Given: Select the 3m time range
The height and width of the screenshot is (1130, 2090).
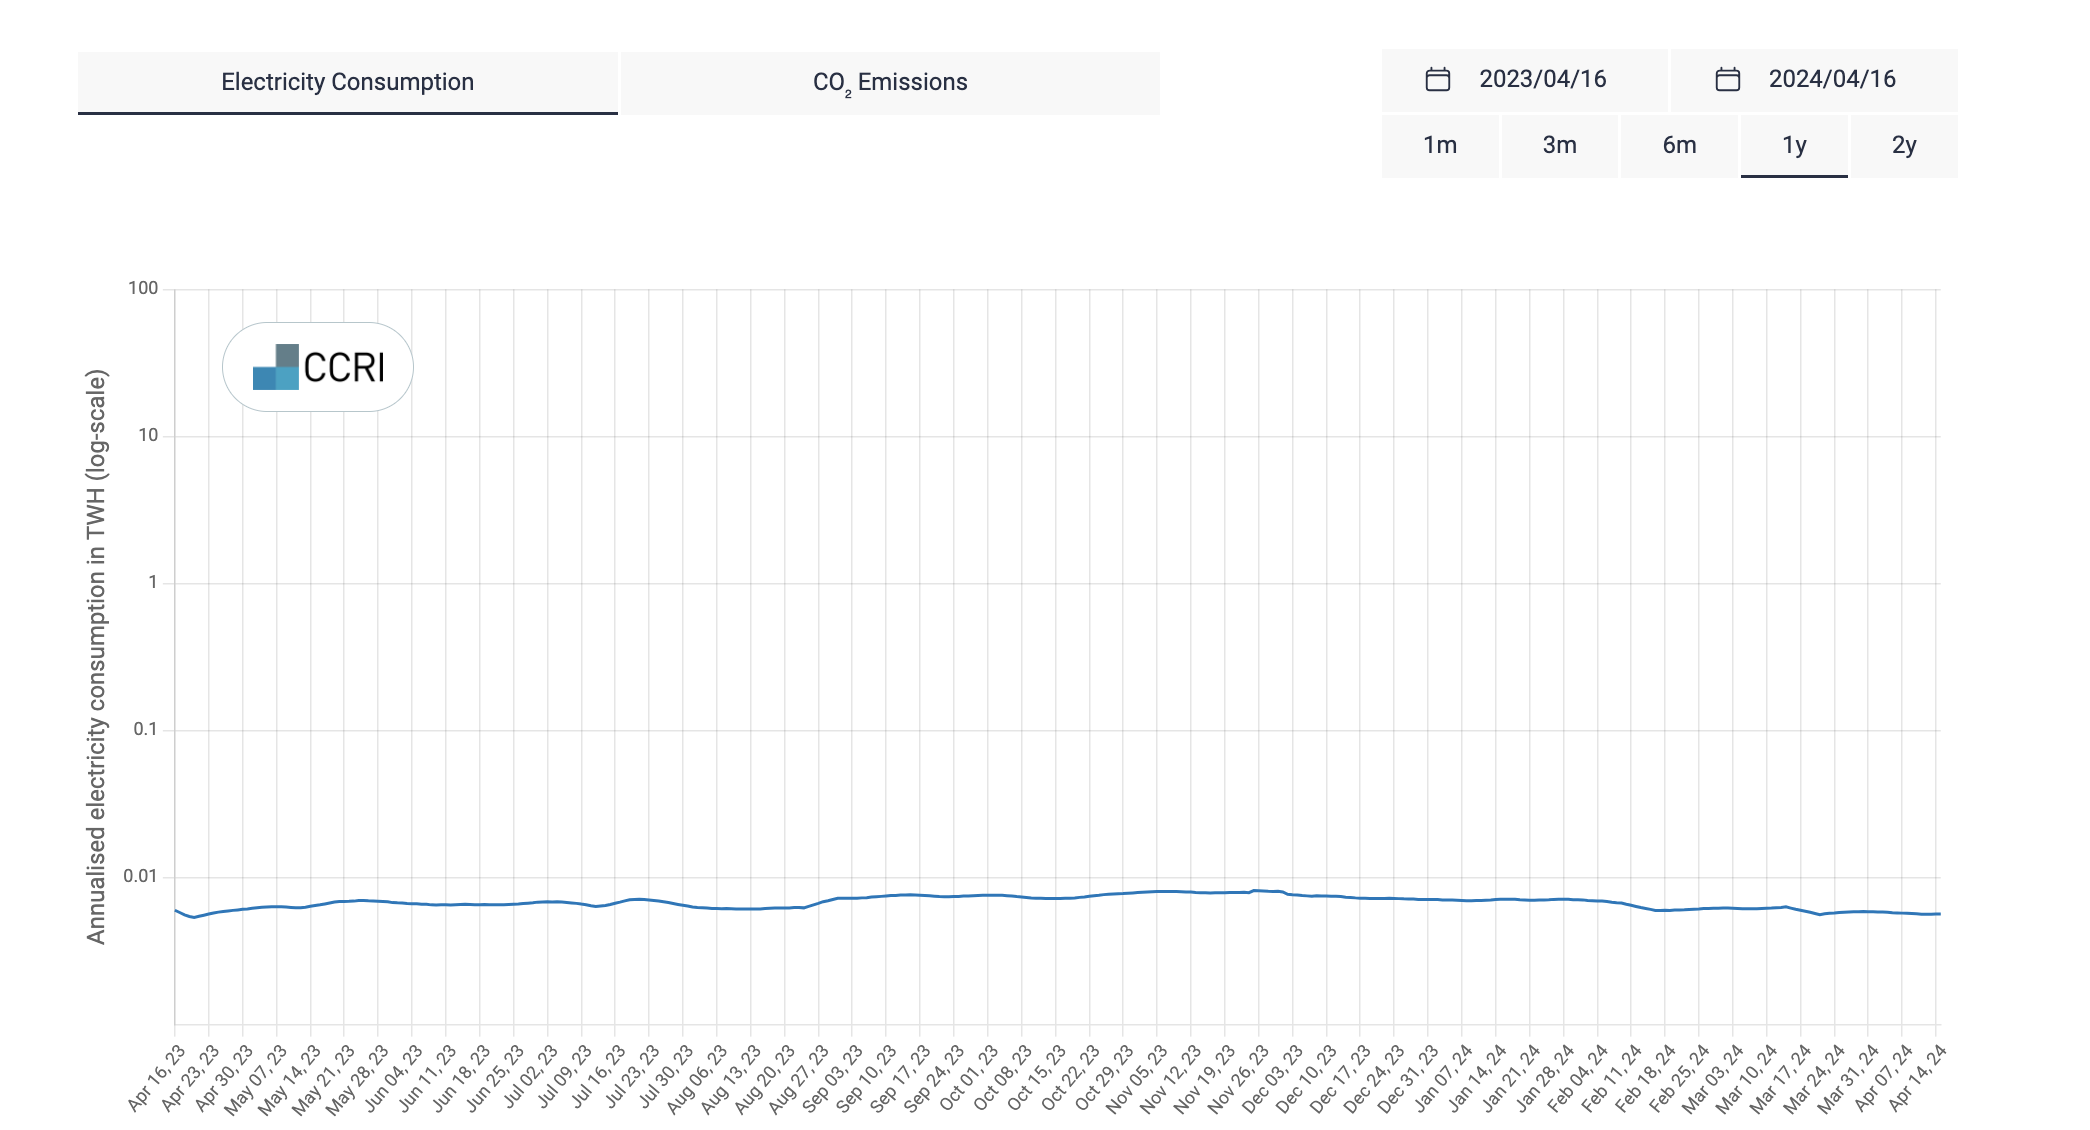Looking at the screenshot, I should click(x=1559, y=146).
